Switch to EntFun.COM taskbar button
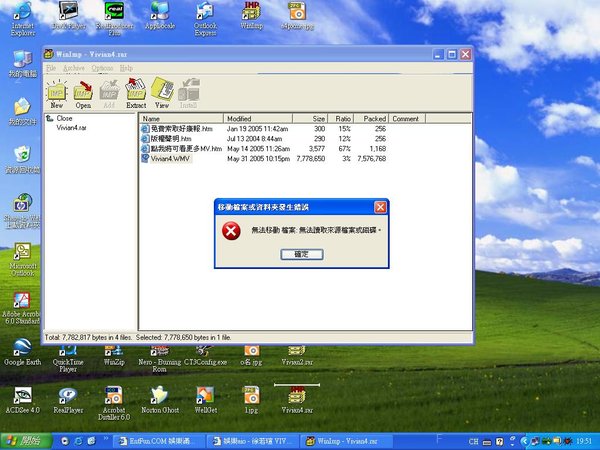Image resolution: width=600 pixels, height=450 pixels. click(x=158, y=441)
